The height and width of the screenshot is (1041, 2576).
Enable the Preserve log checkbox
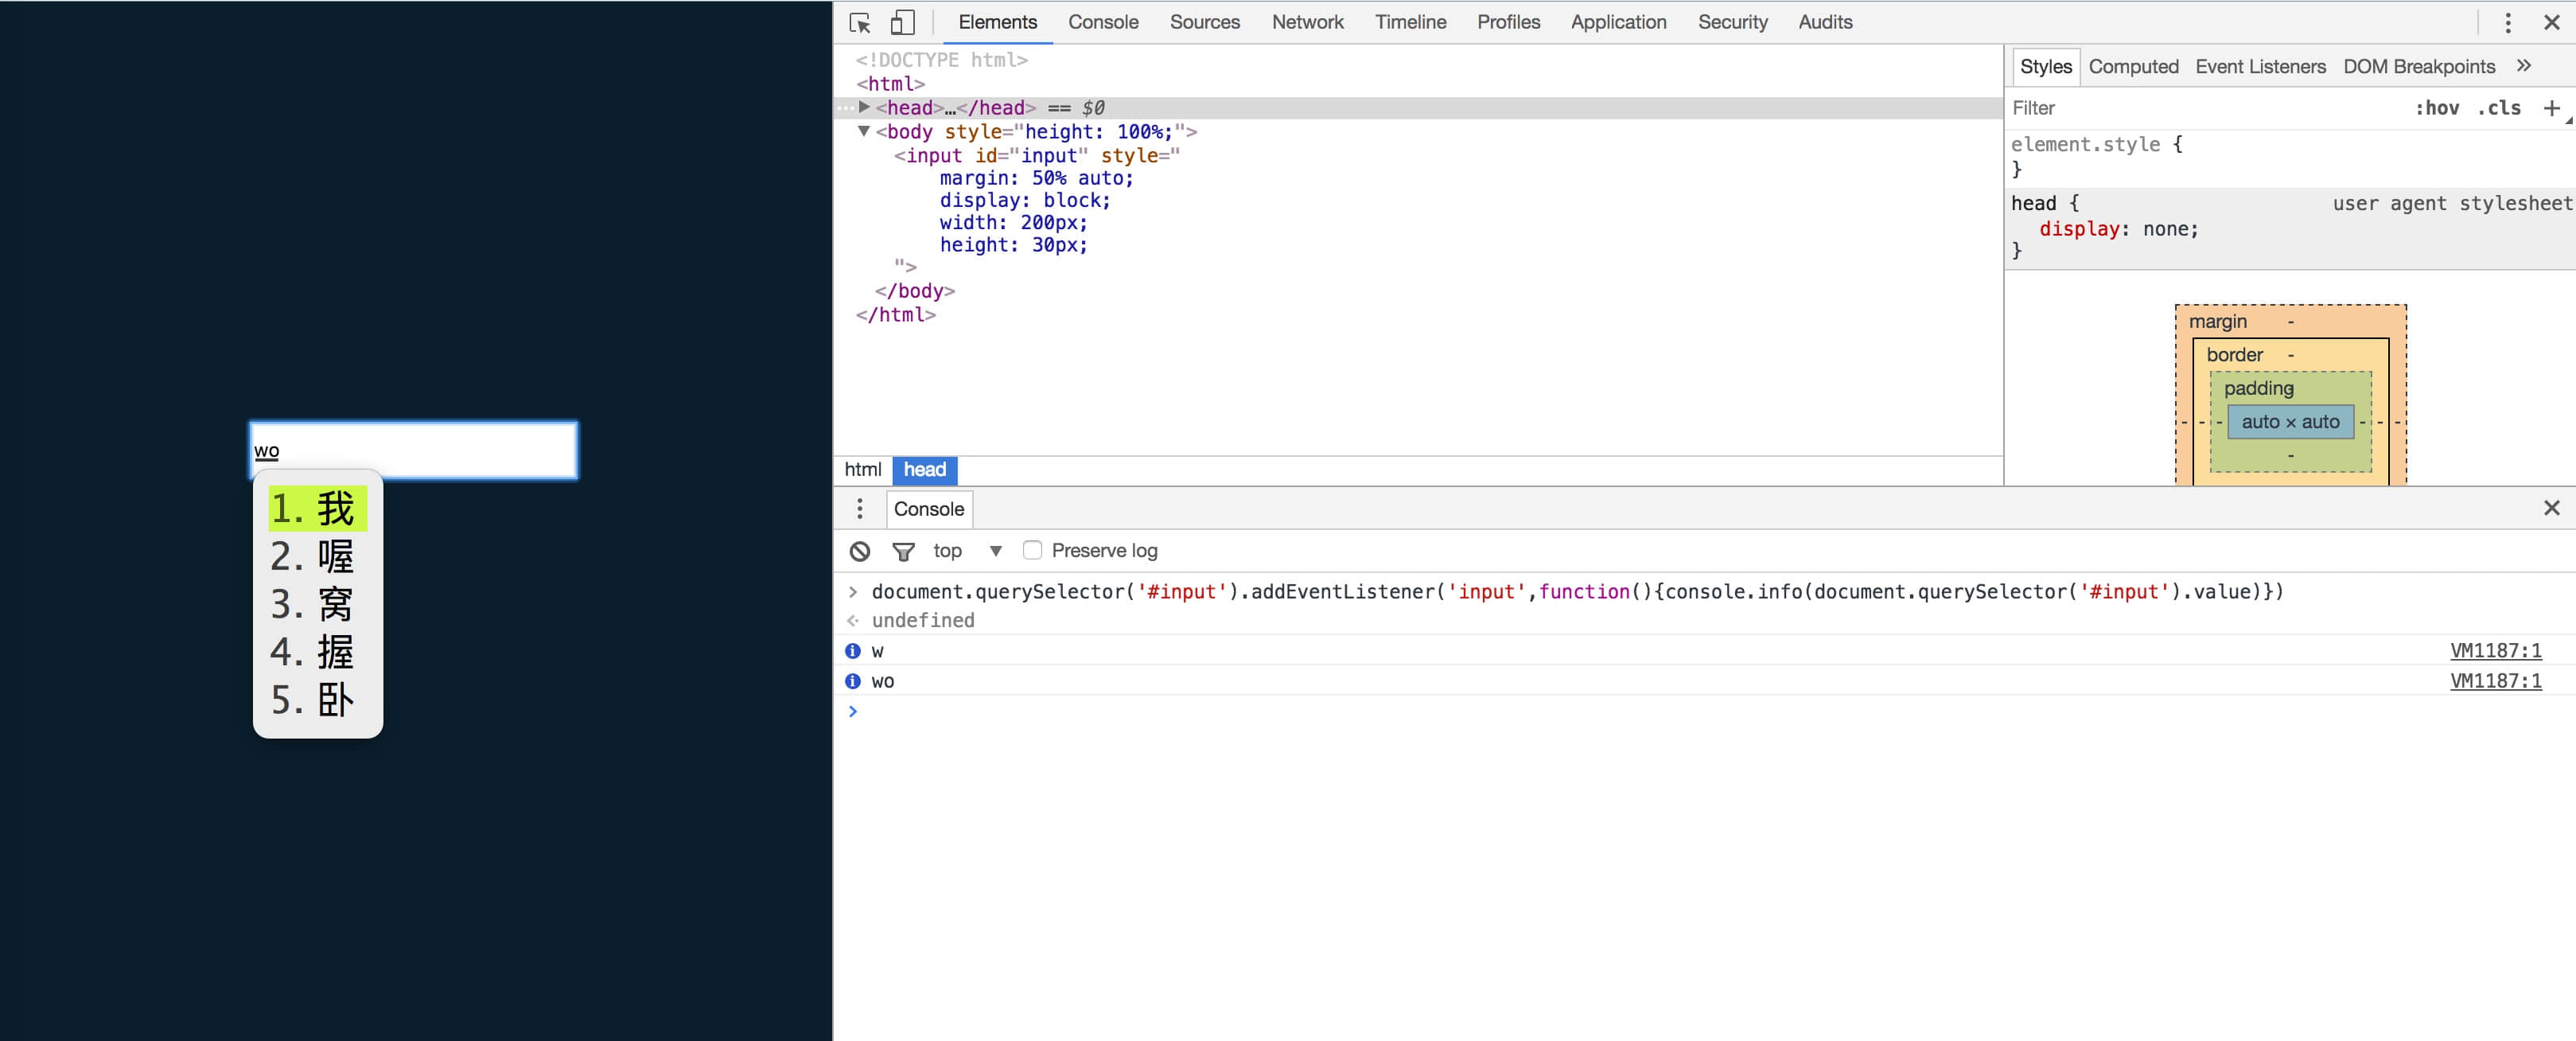[1033, 550]
